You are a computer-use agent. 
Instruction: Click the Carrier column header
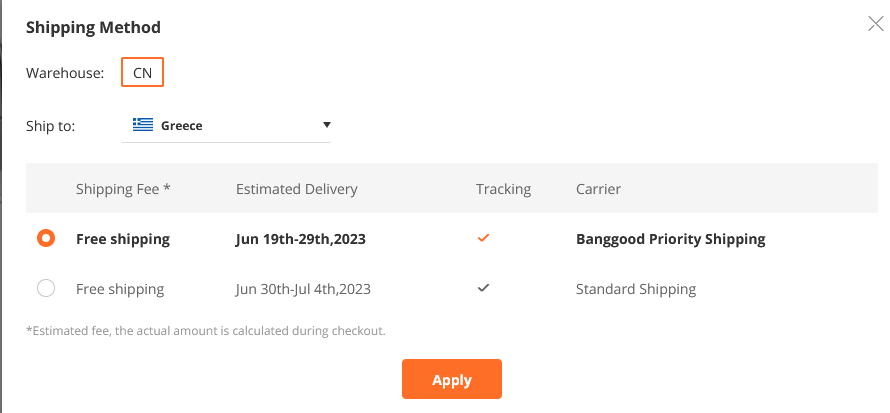(598, 189)
